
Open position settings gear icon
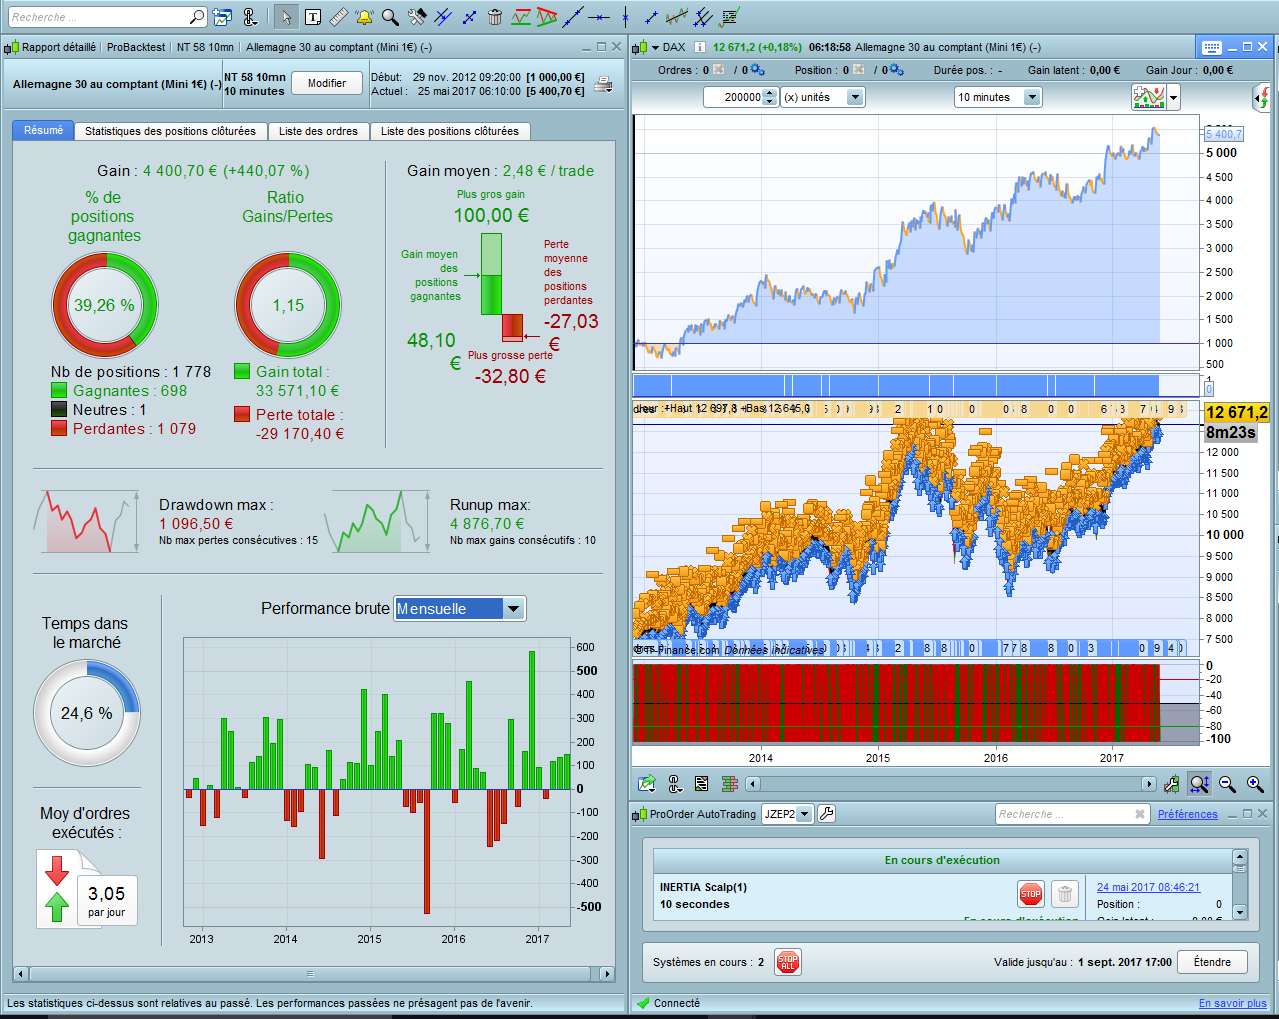pyautogui.click(x=896, y=70)
